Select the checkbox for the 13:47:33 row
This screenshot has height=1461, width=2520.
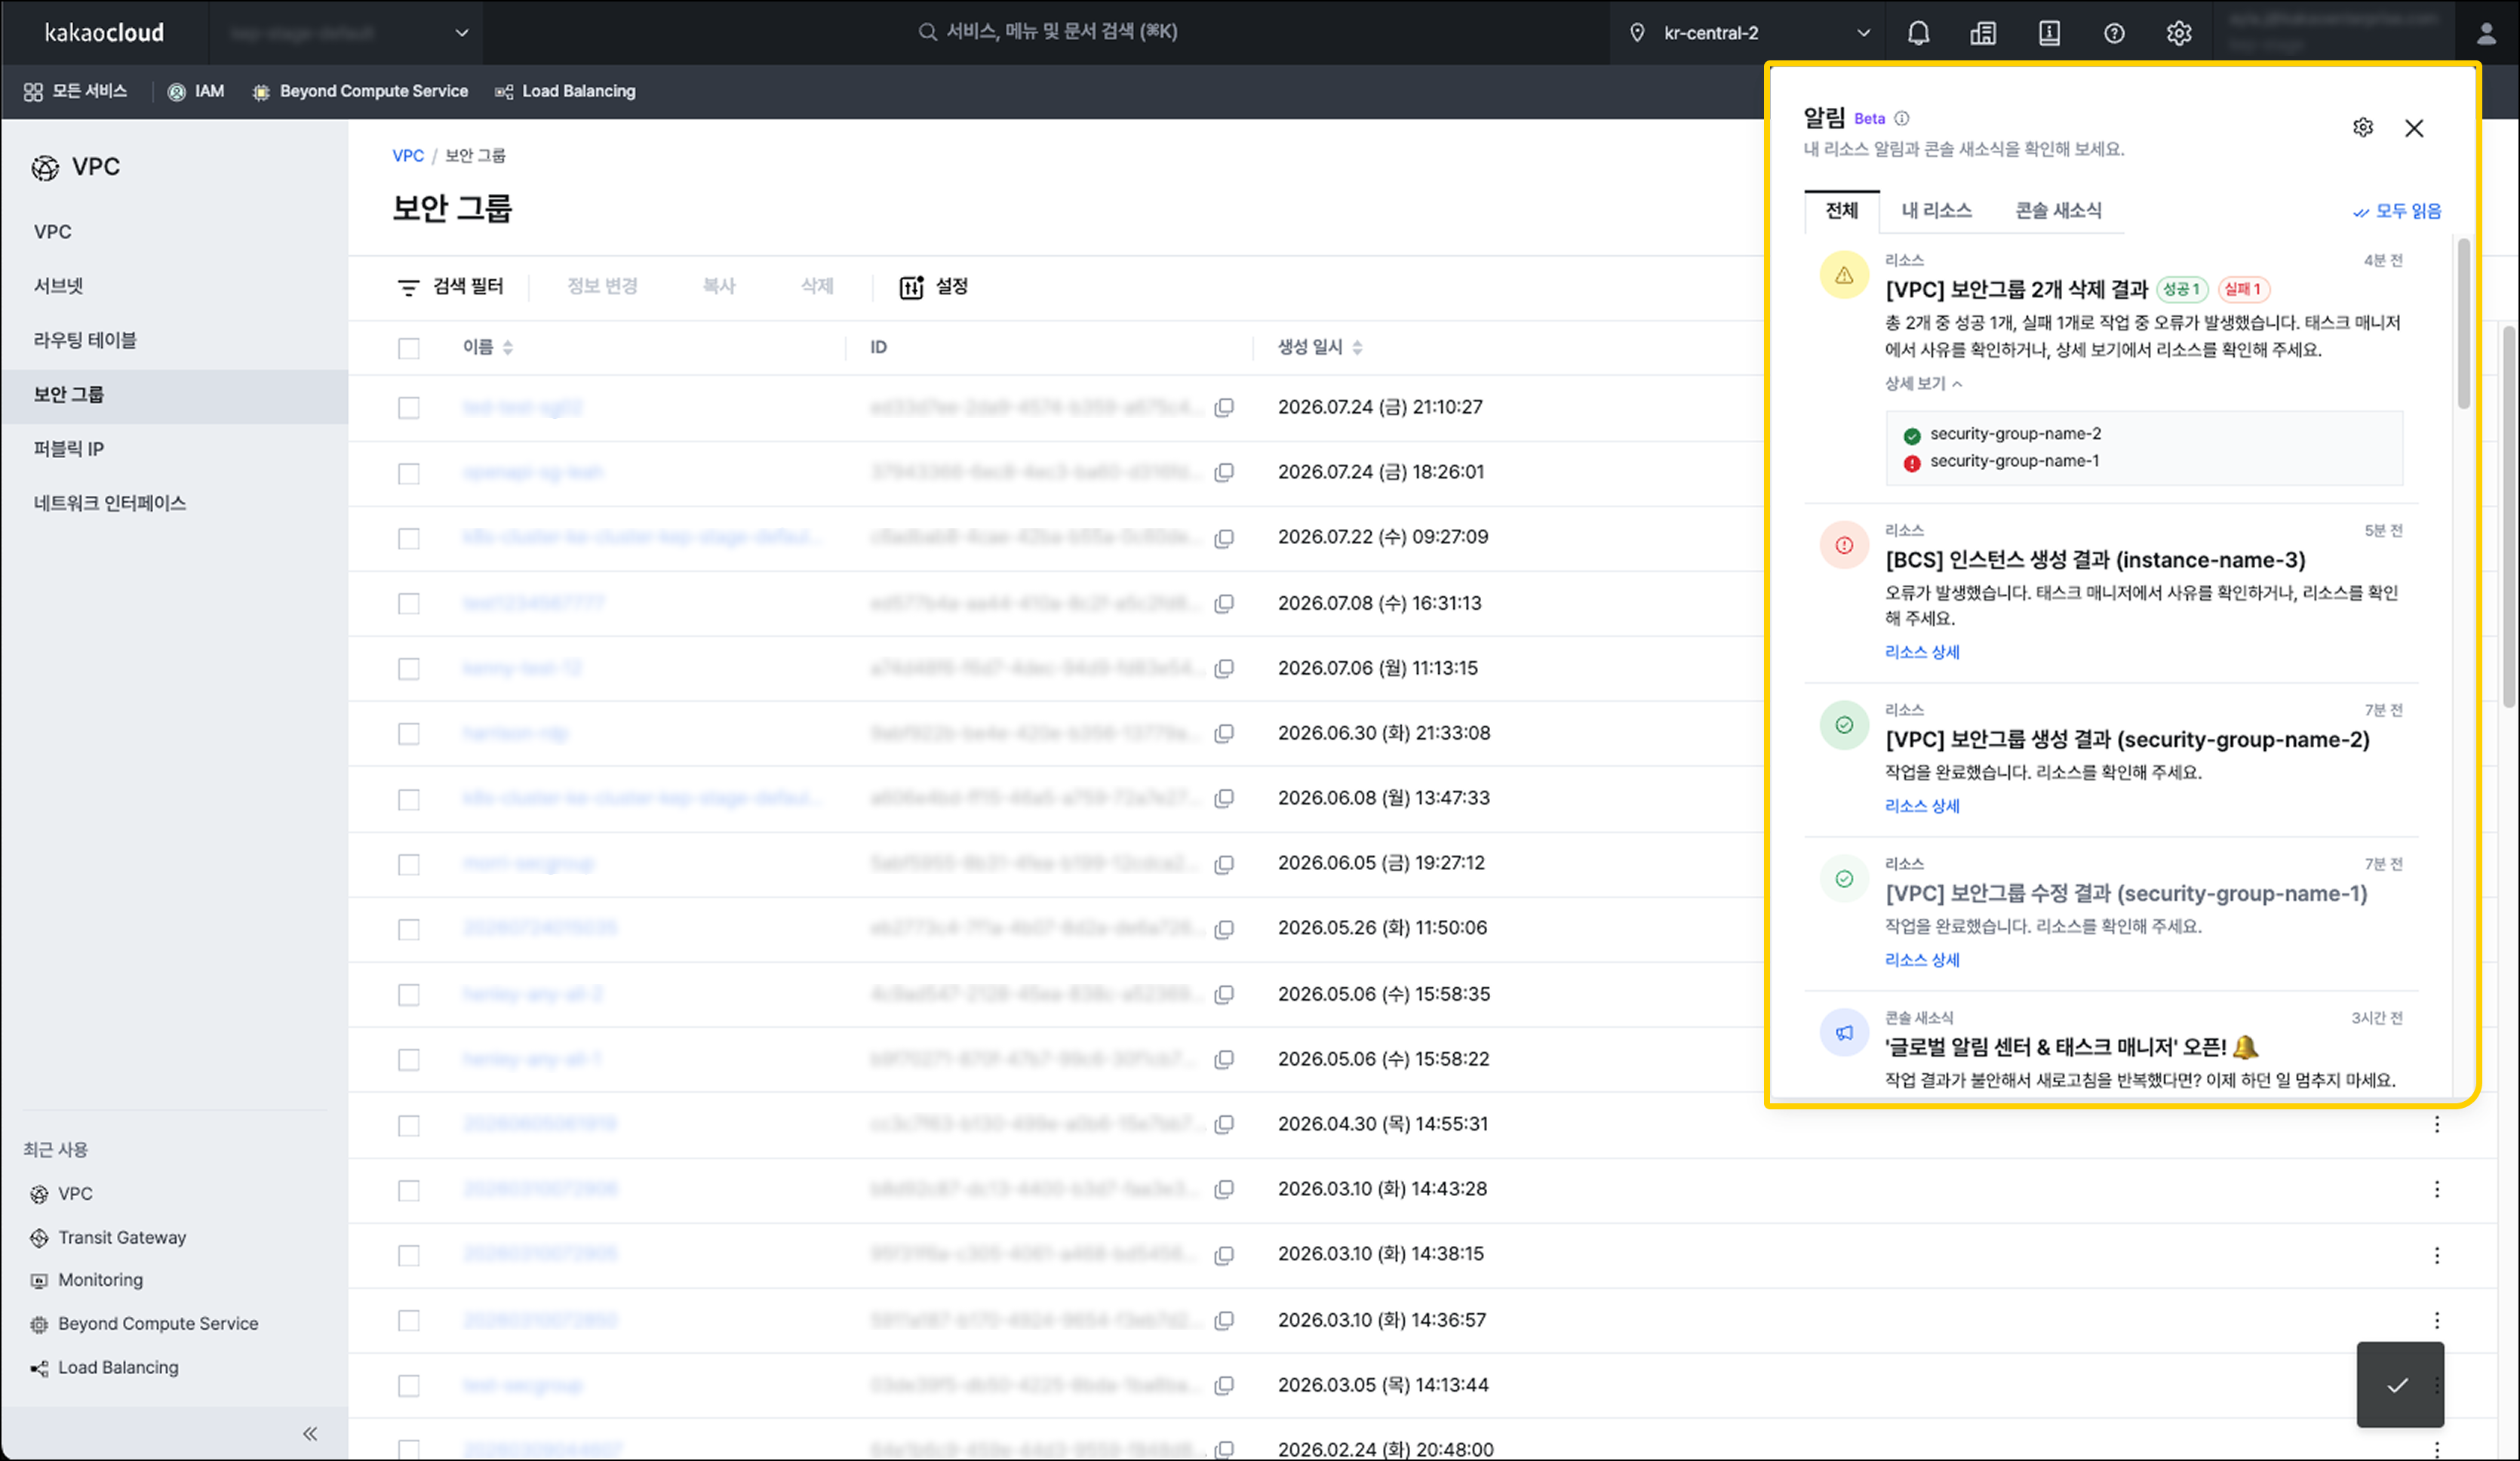409,799
